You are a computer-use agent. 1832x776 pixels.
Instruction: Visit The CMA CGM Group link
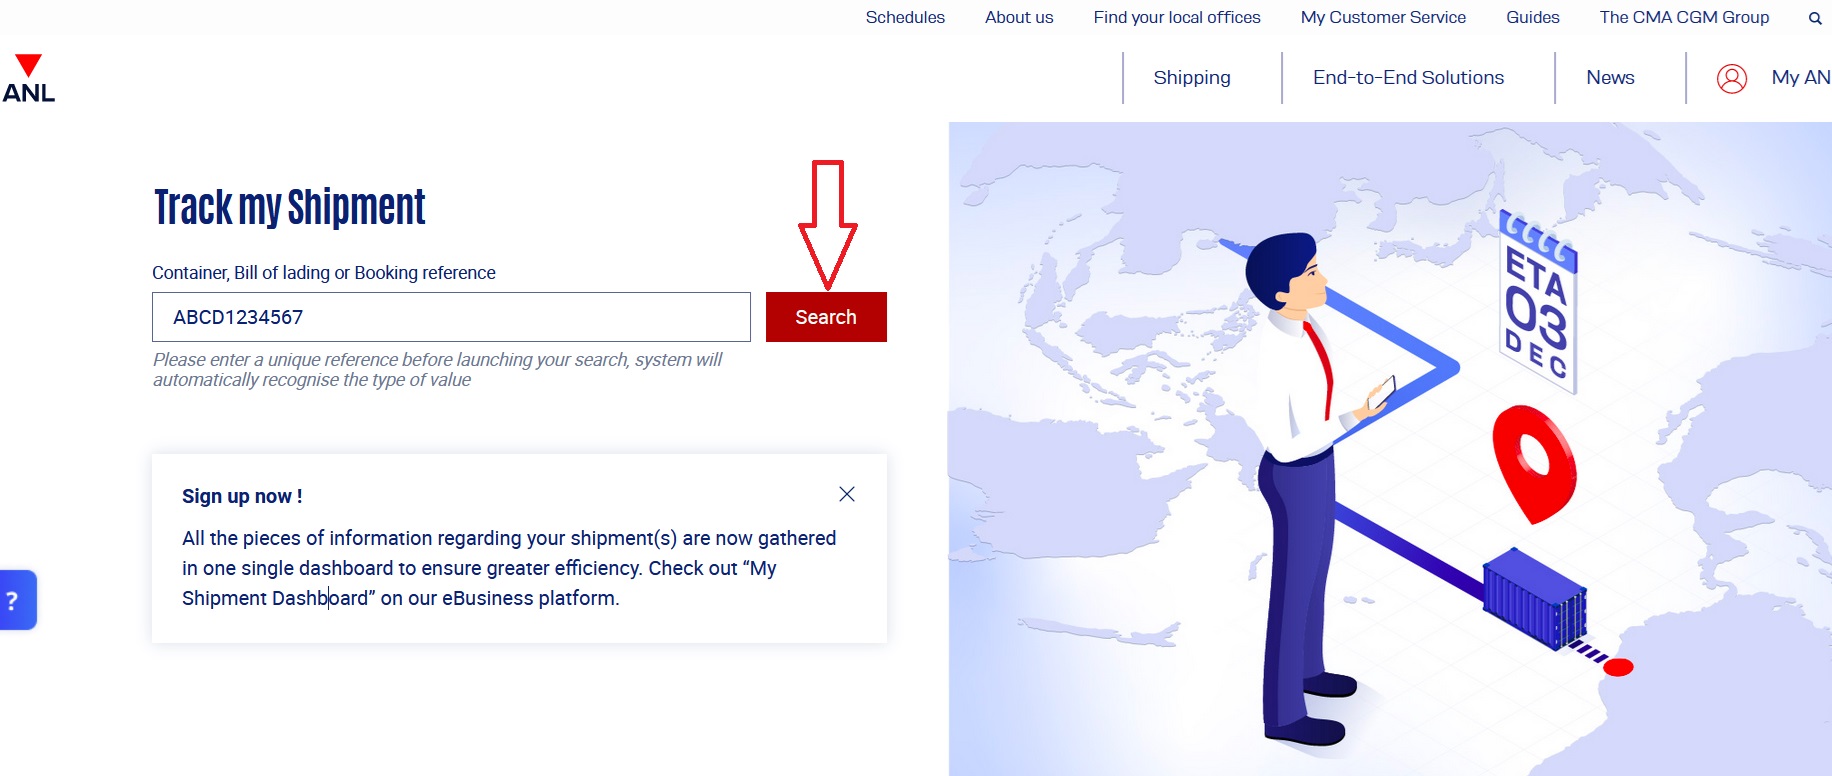(1684, 17)
